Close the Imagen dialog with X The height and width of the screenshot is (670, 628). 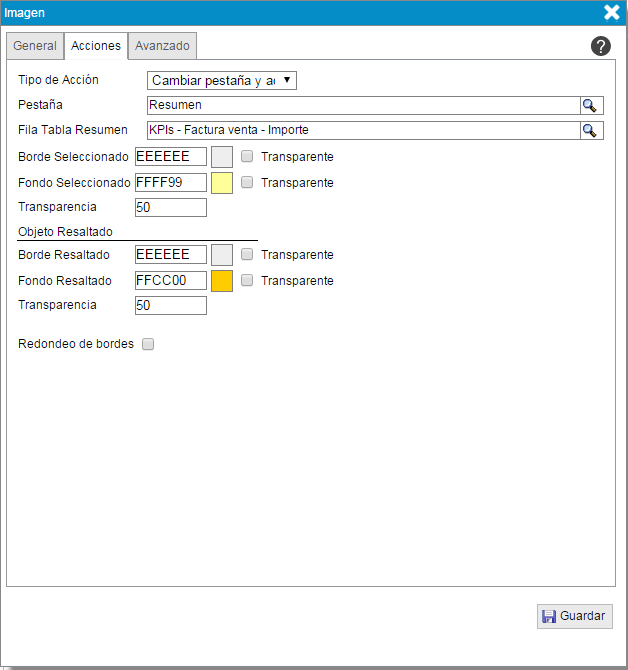pos(612,13)
